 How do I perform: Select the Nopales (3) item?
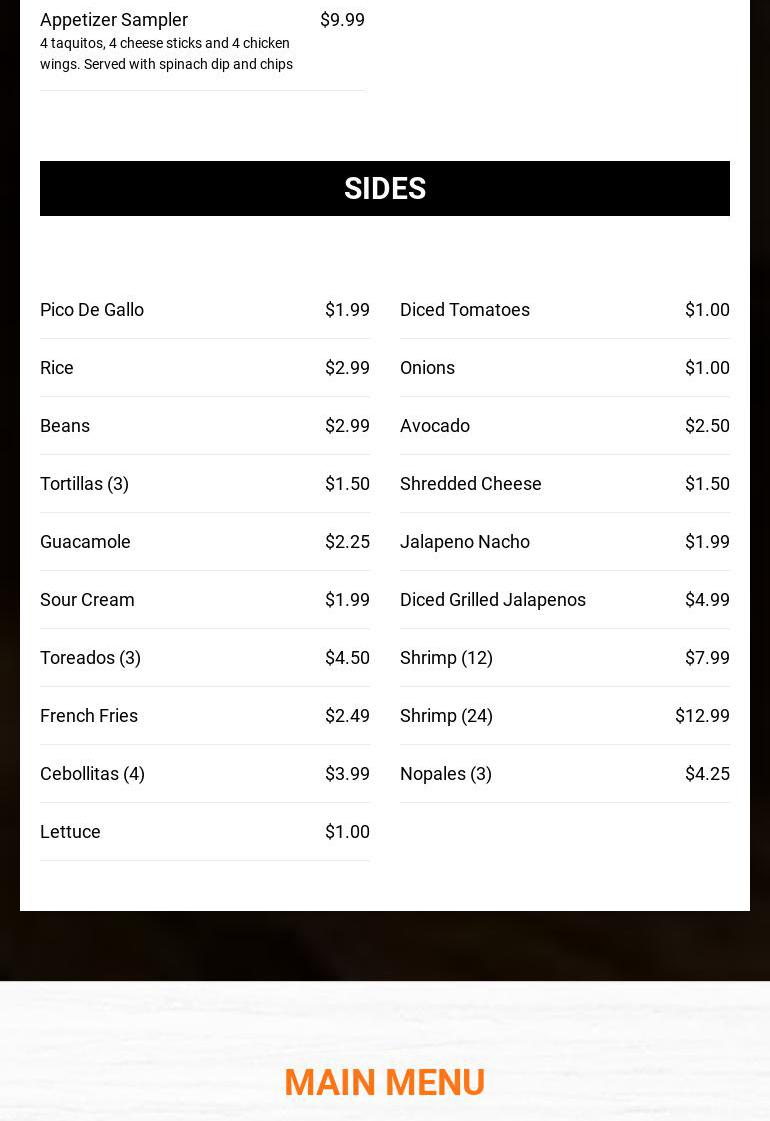tap(446, 774)
